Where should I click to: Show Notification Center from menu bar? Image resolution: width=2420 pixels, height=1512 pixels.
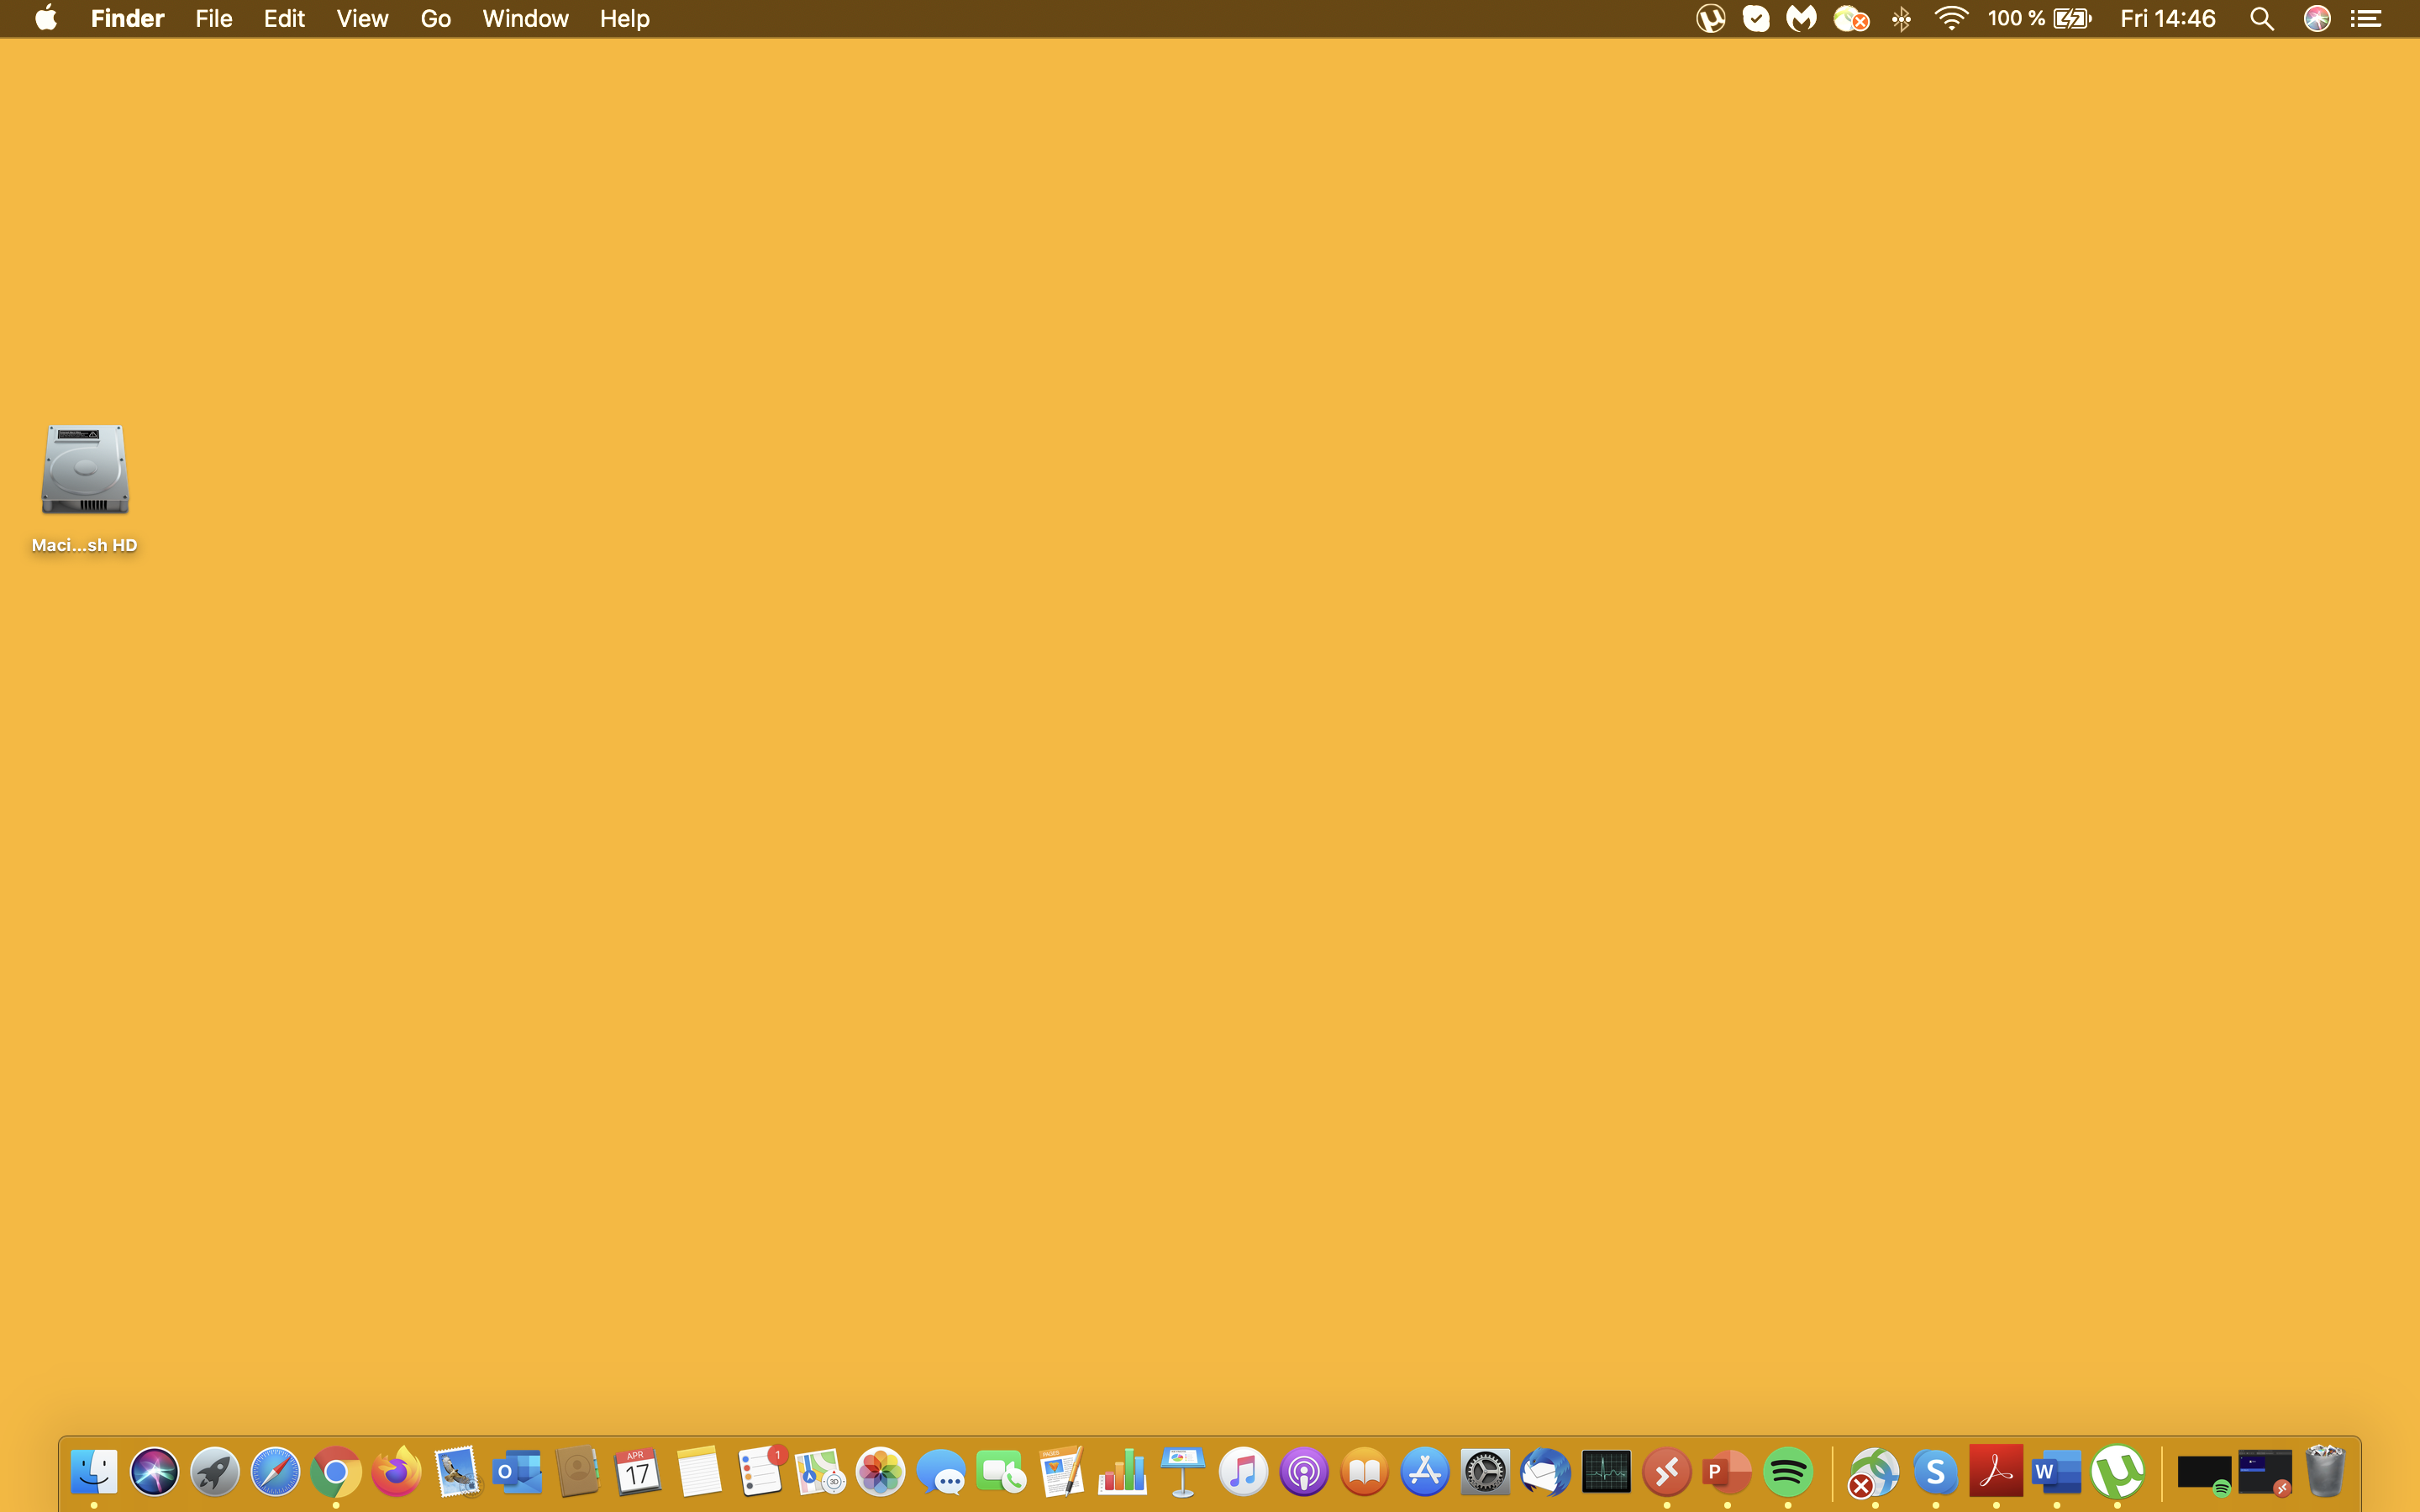[2366, 19]
